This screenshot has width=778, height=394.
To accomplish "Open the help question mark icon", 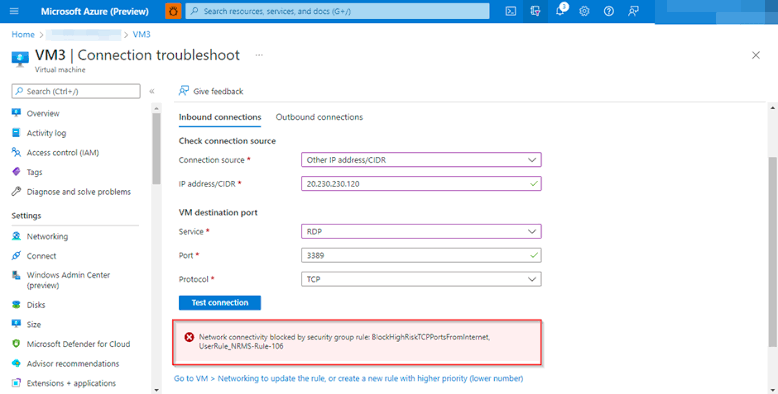I will click(x=608, y=11).
